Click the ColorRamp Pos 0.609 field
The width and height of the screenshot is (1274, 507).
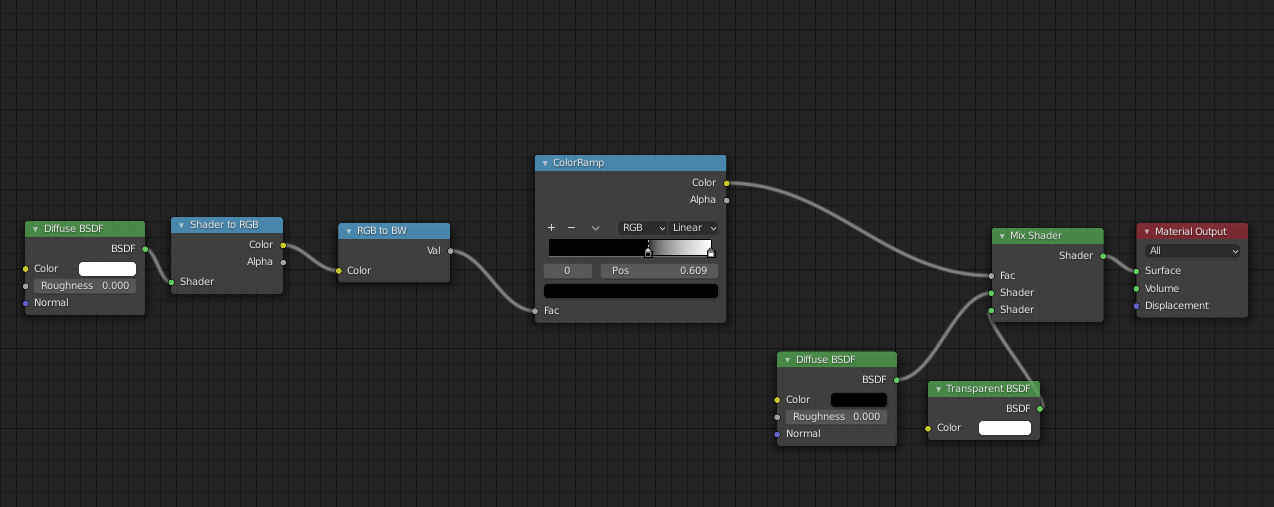(x=659, y=271)
